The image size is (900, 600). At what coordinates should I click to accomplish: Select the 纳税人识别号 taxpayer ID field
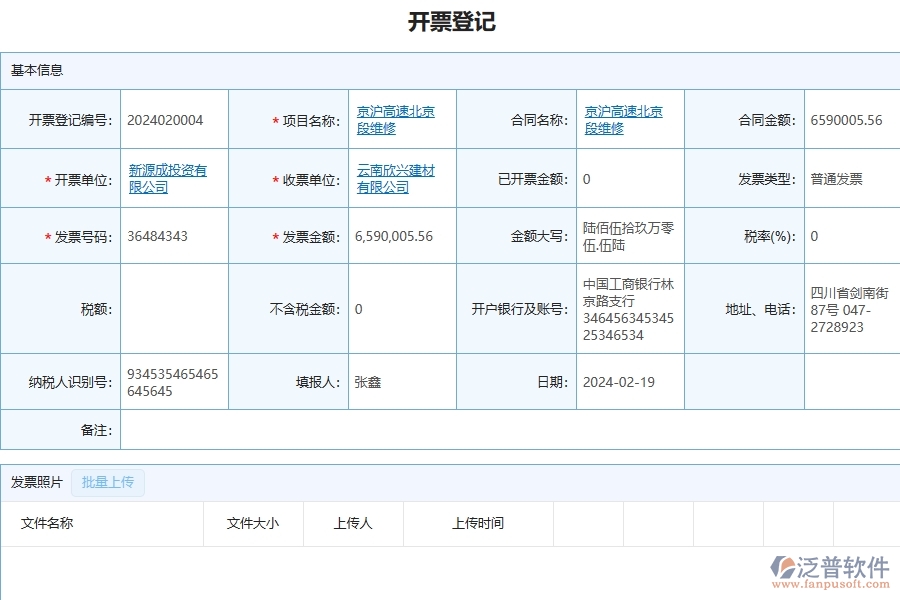click(172, 381)
